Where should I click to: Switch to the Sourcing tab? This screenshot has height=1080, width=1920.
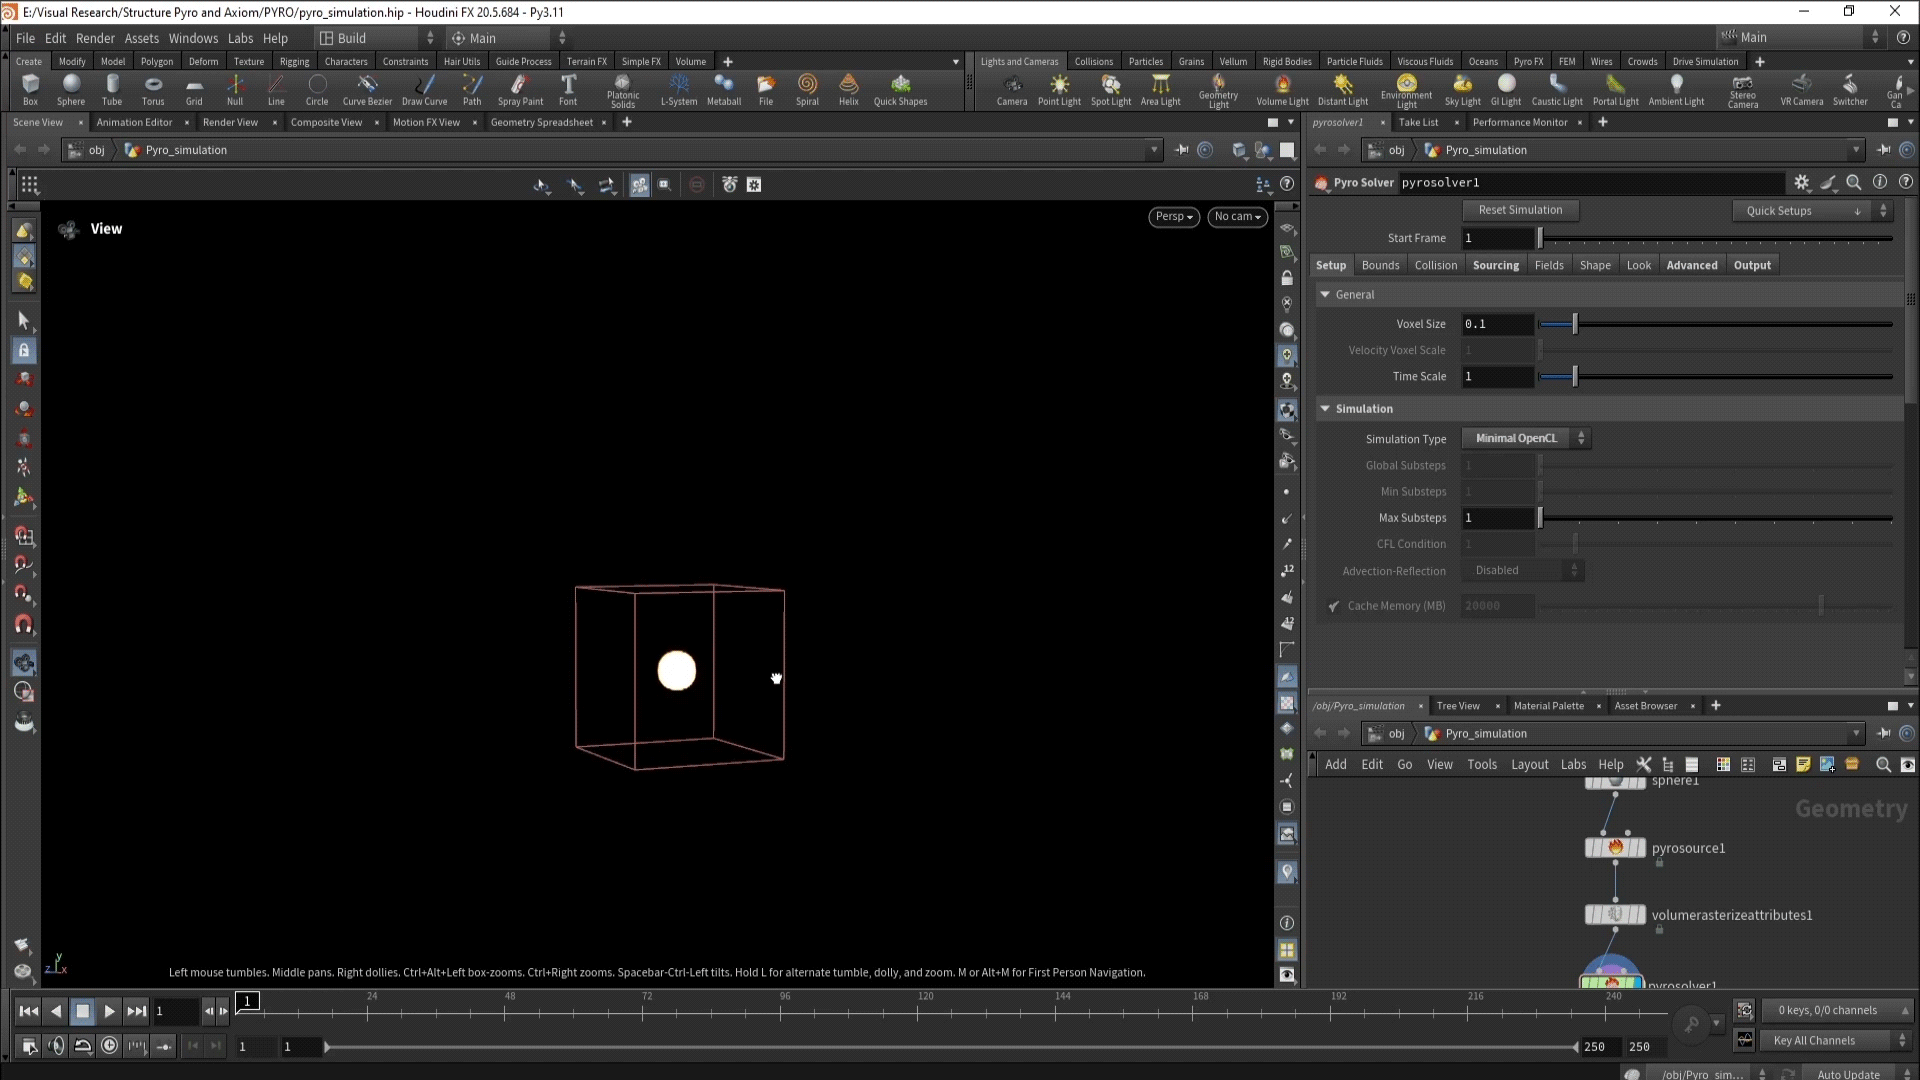[x=1495, y=265]
